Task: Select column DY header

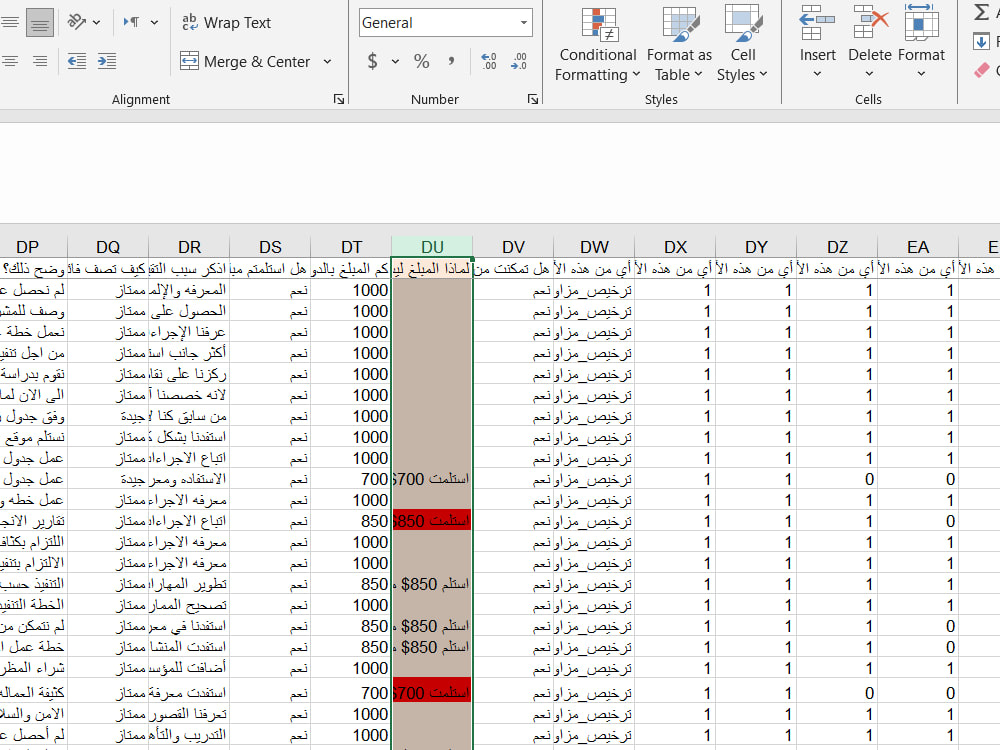Action: click(x=756, y=247)
